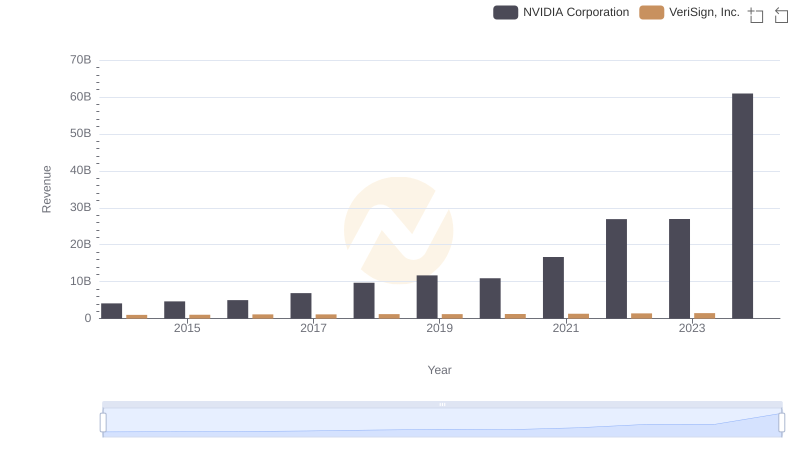
Task: Click the 70B y-axis label
Action: [x=81, y=60]
